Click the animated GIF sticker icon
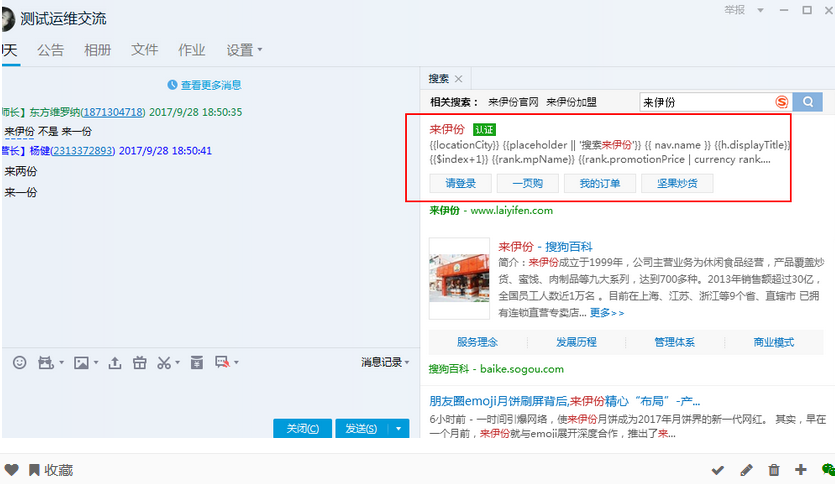The image size is (835, 484). click(46, 363)
